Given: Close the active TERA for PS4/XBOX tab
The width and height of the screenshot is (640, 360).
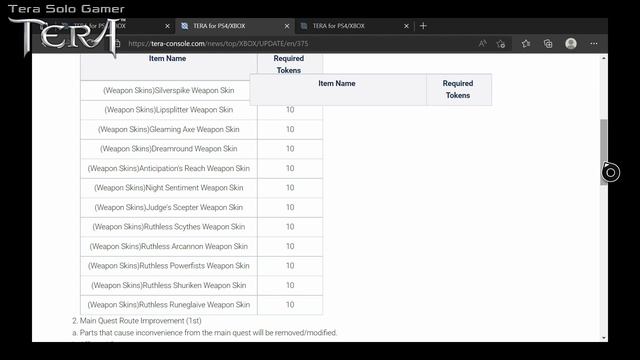Looking at the screenshot, I should pyautogui.click(x=287, y=26).
